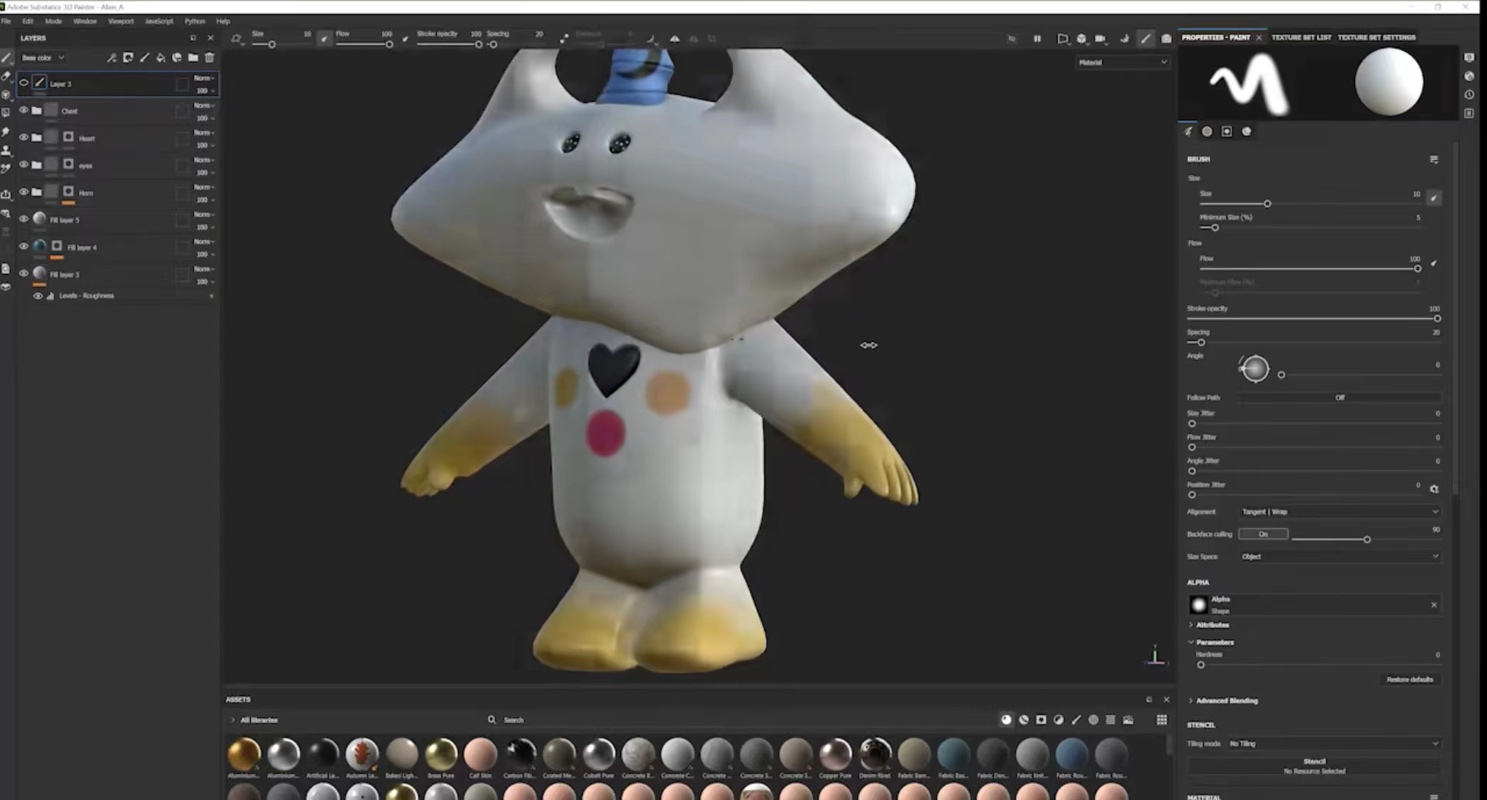Screen dimensions: 1487x800
Task: Add a new fill layer with bucket icon
Action: pyautogui.click(x=161, y=58)
